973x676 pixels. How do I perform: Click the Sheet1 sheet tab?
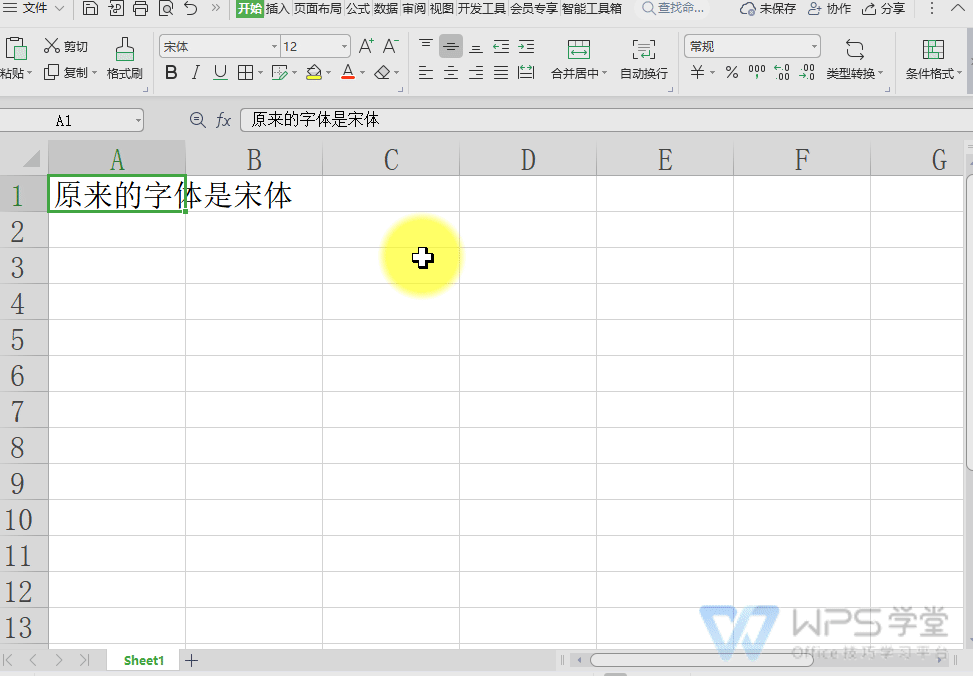tap(143, 660)
